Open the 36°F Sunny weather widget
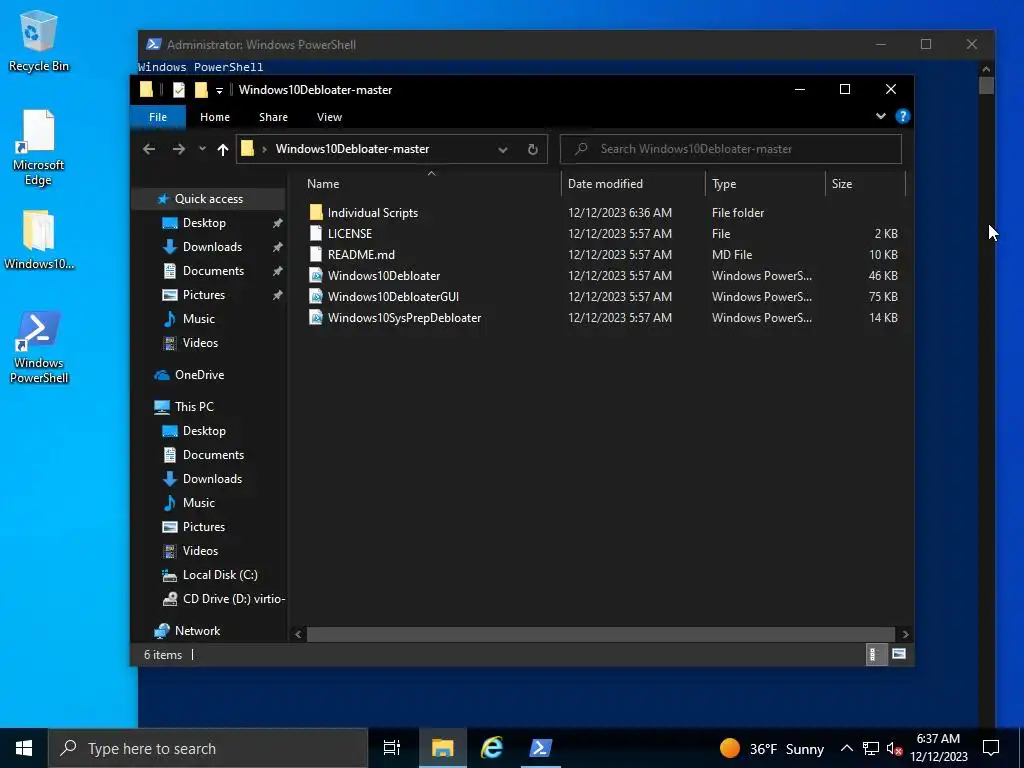The height and width of the screenshot is (768, 1024). click(x=772, y=748)
